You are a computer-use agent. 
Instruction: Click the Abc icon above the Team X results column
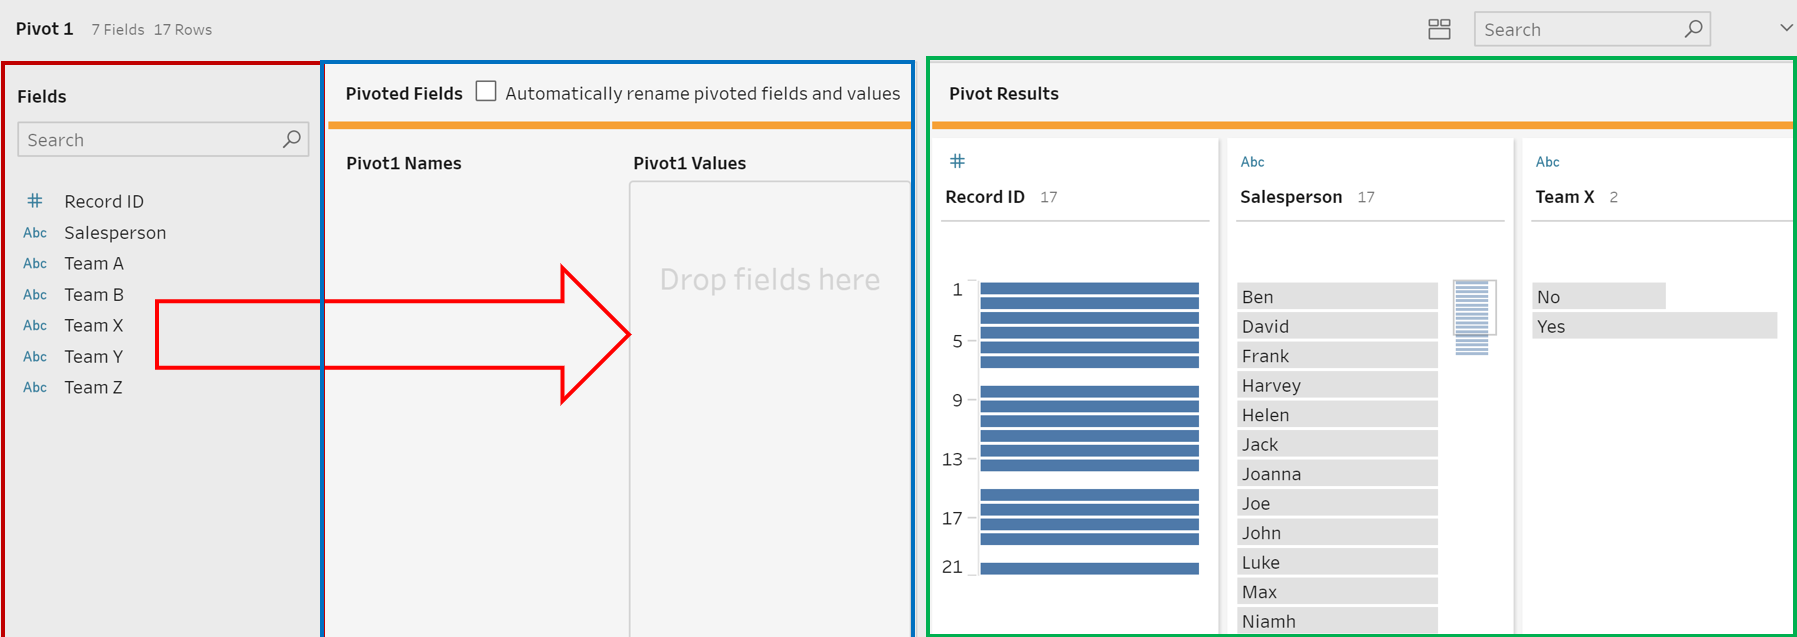pyautogui.click(x=1547, y=161)
